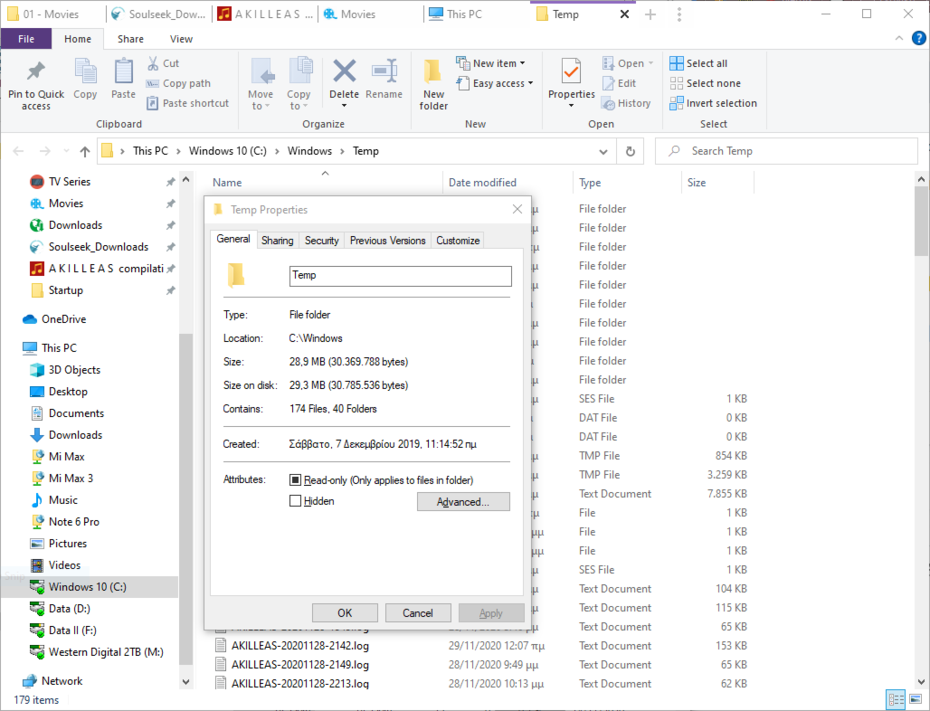
Task: Click the folder name field in Properties
Action: 400,276
